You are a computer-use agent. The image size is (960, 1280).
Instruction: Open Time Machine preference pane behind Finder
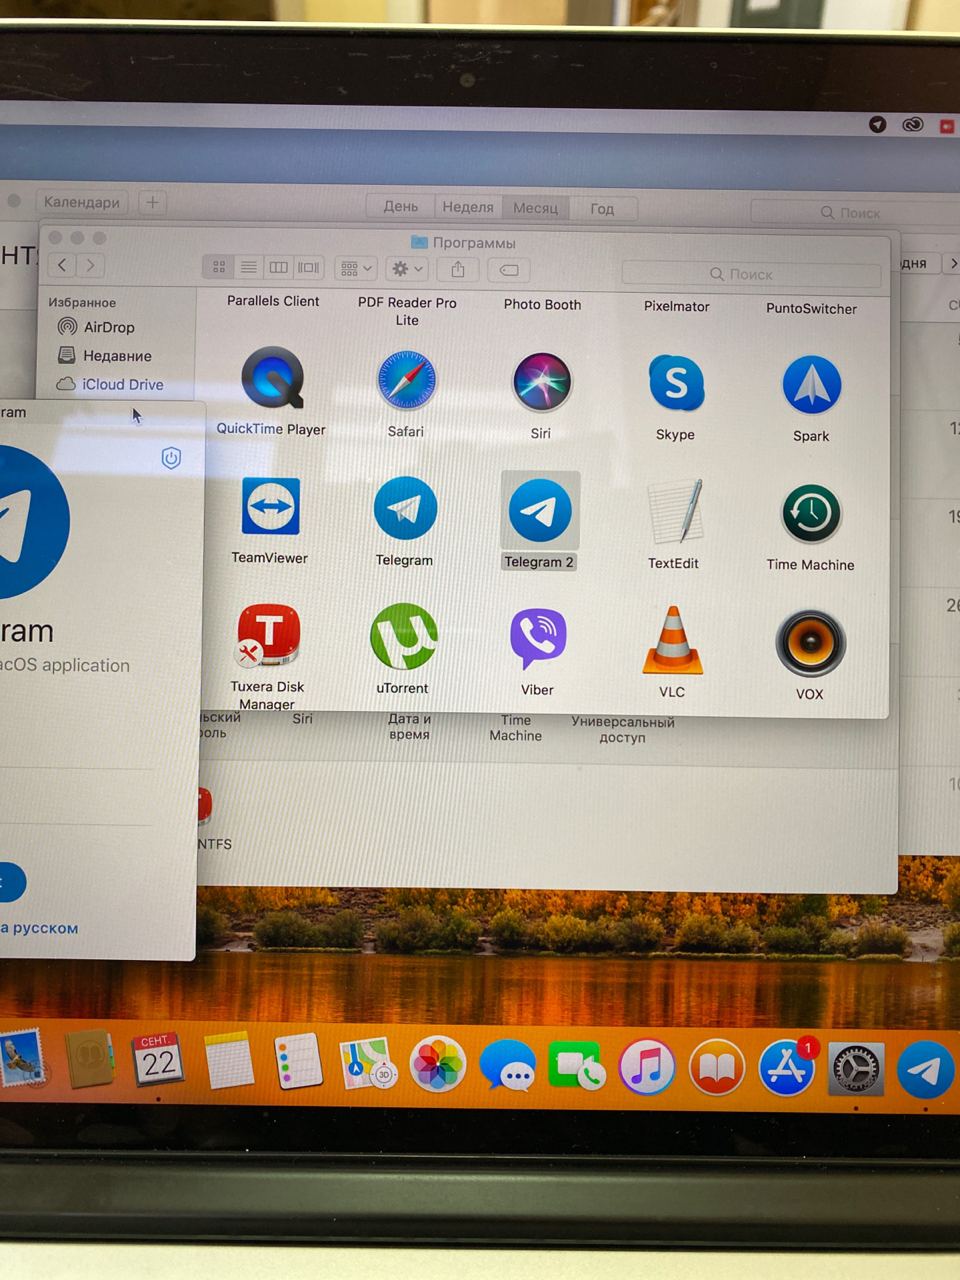(x=516, y=728)
